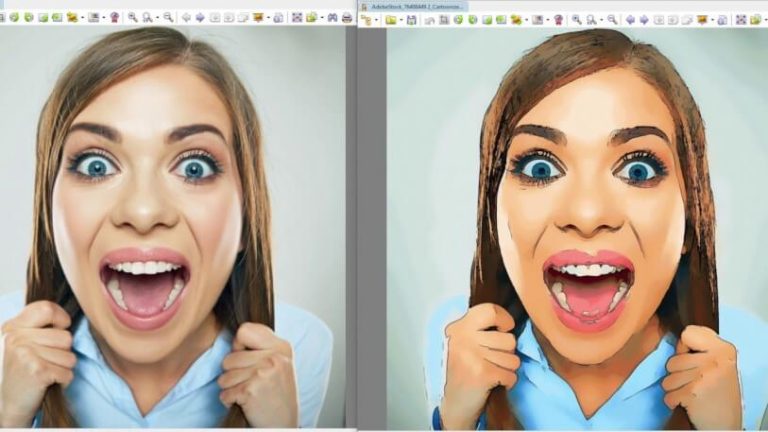Click save floppy-disk icon in cartoonized window
This screenshot has width=768, height=432.
(411, 20)
